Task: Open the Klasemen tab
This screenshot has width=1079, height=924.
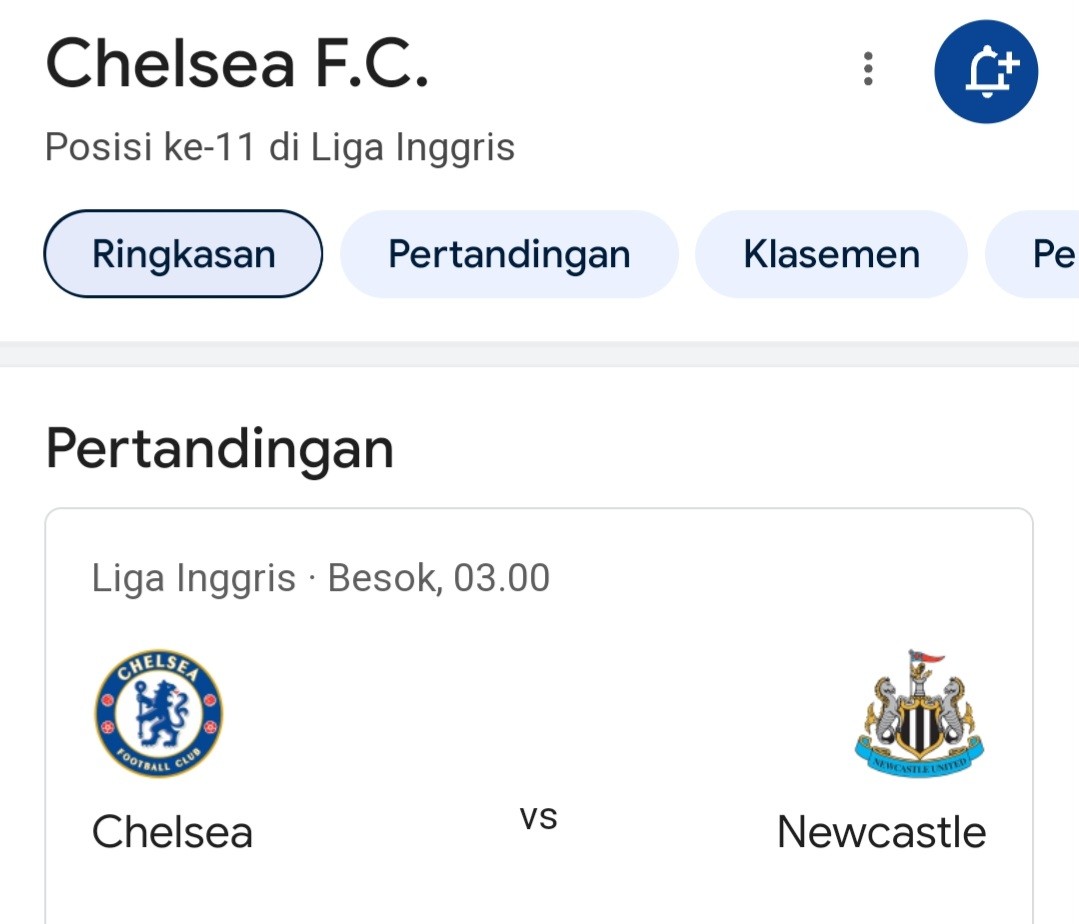Action: [x=831, y=254]
